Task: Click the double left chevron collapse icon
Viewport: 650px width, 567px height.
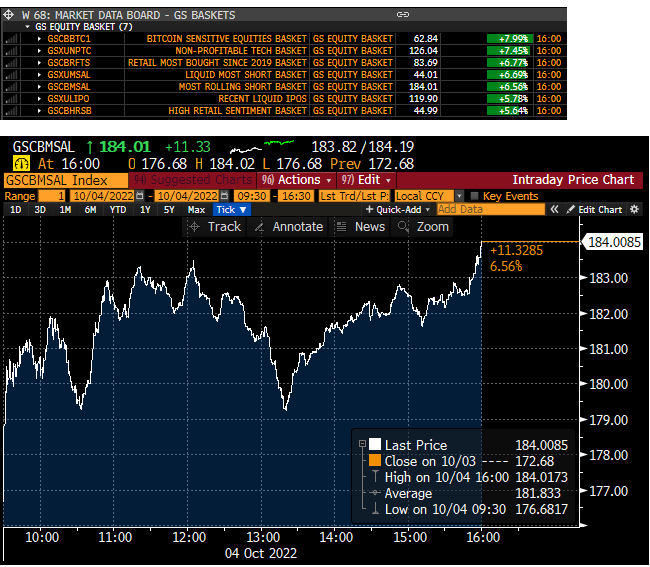Action: pos(554,209)
